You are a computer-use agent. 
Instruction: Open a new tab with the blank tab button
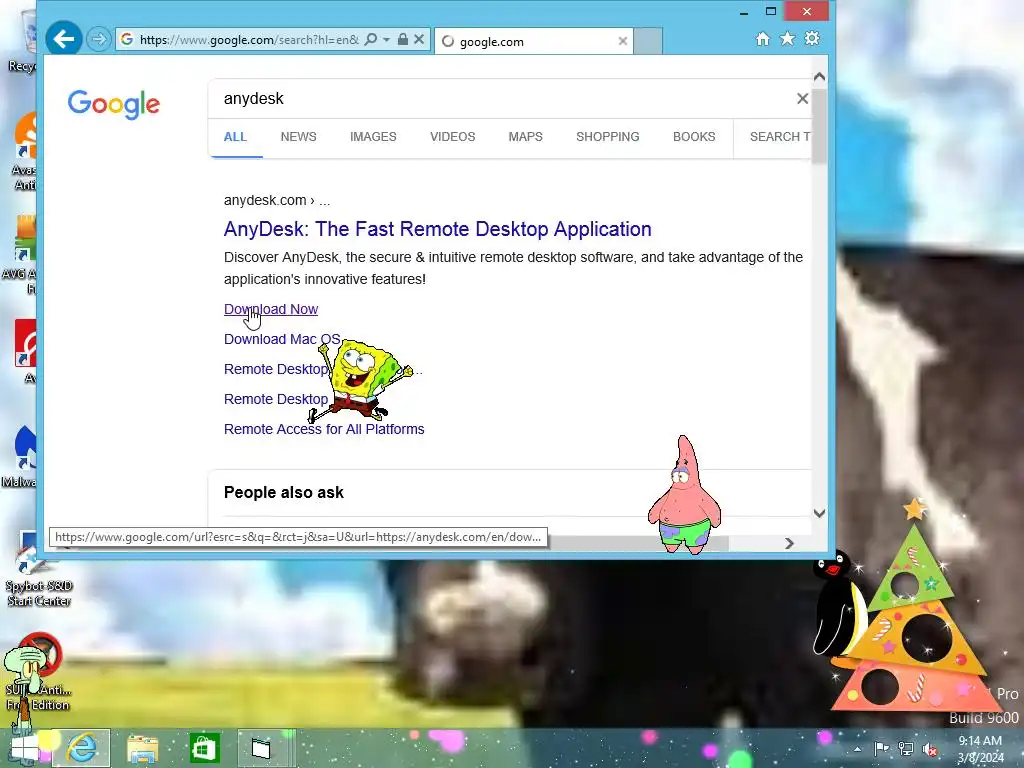(648, 41)
